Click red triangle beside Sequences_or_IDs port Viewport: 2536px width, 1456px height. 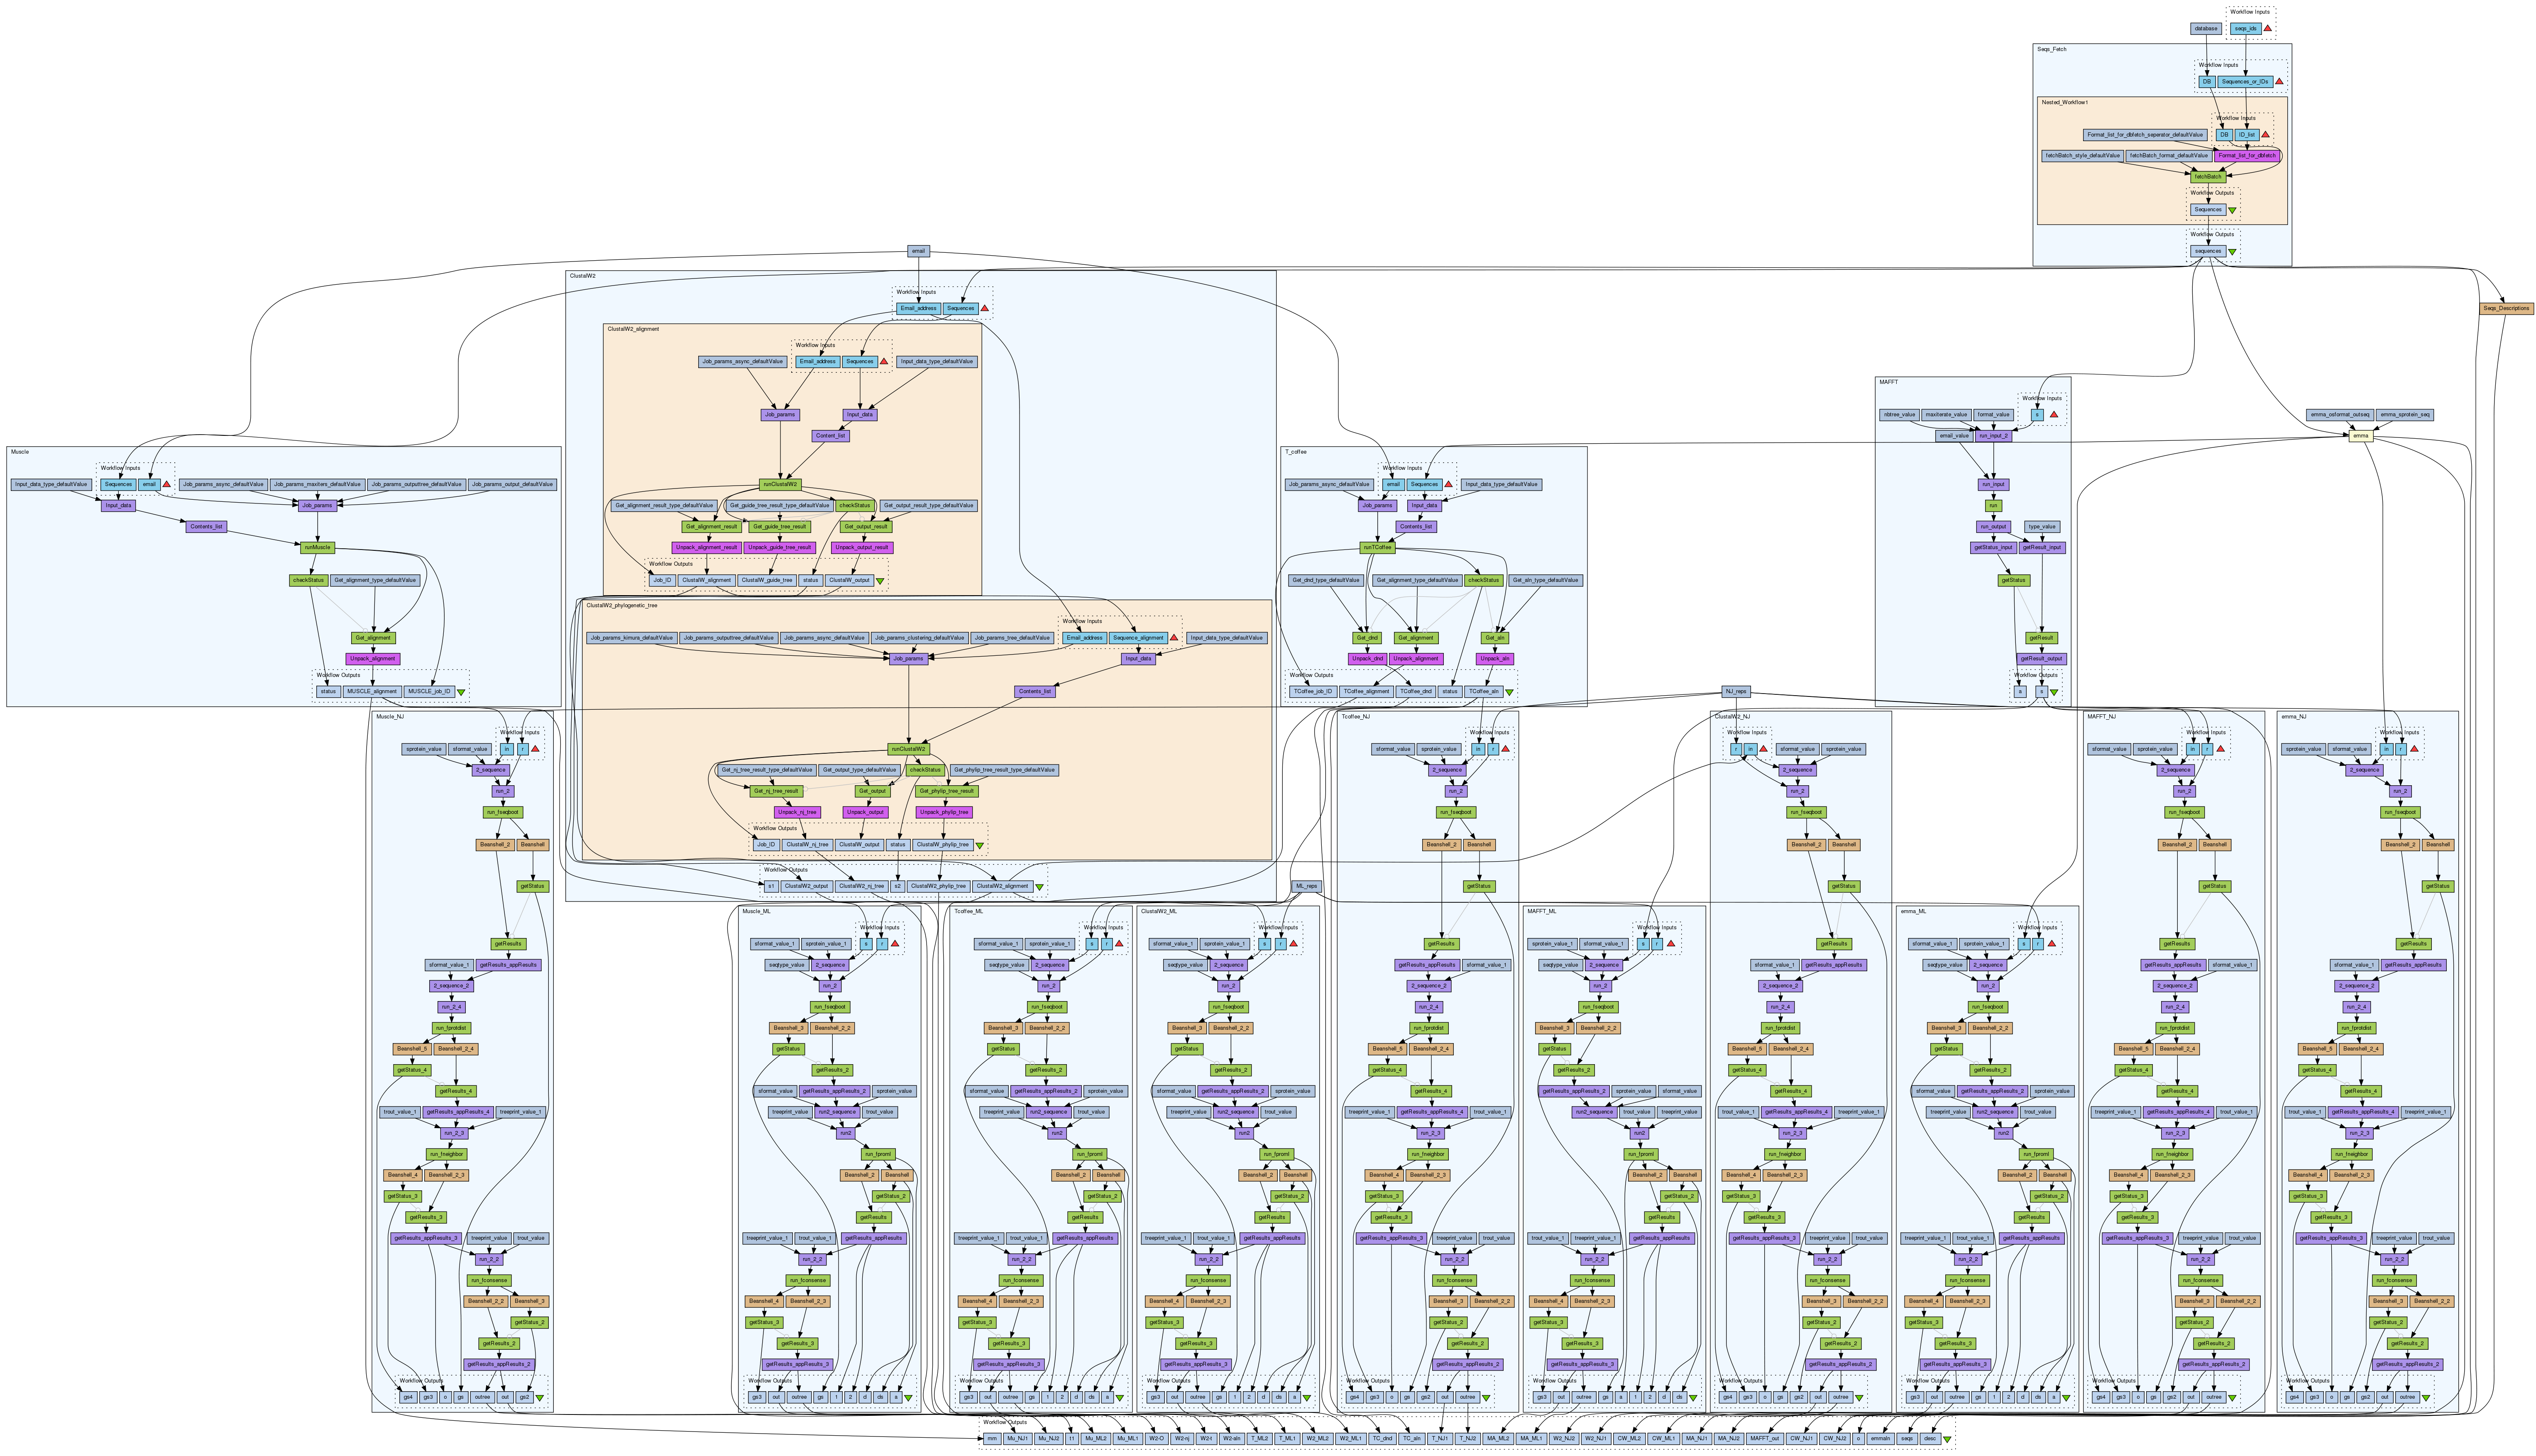click(2279, 82)
